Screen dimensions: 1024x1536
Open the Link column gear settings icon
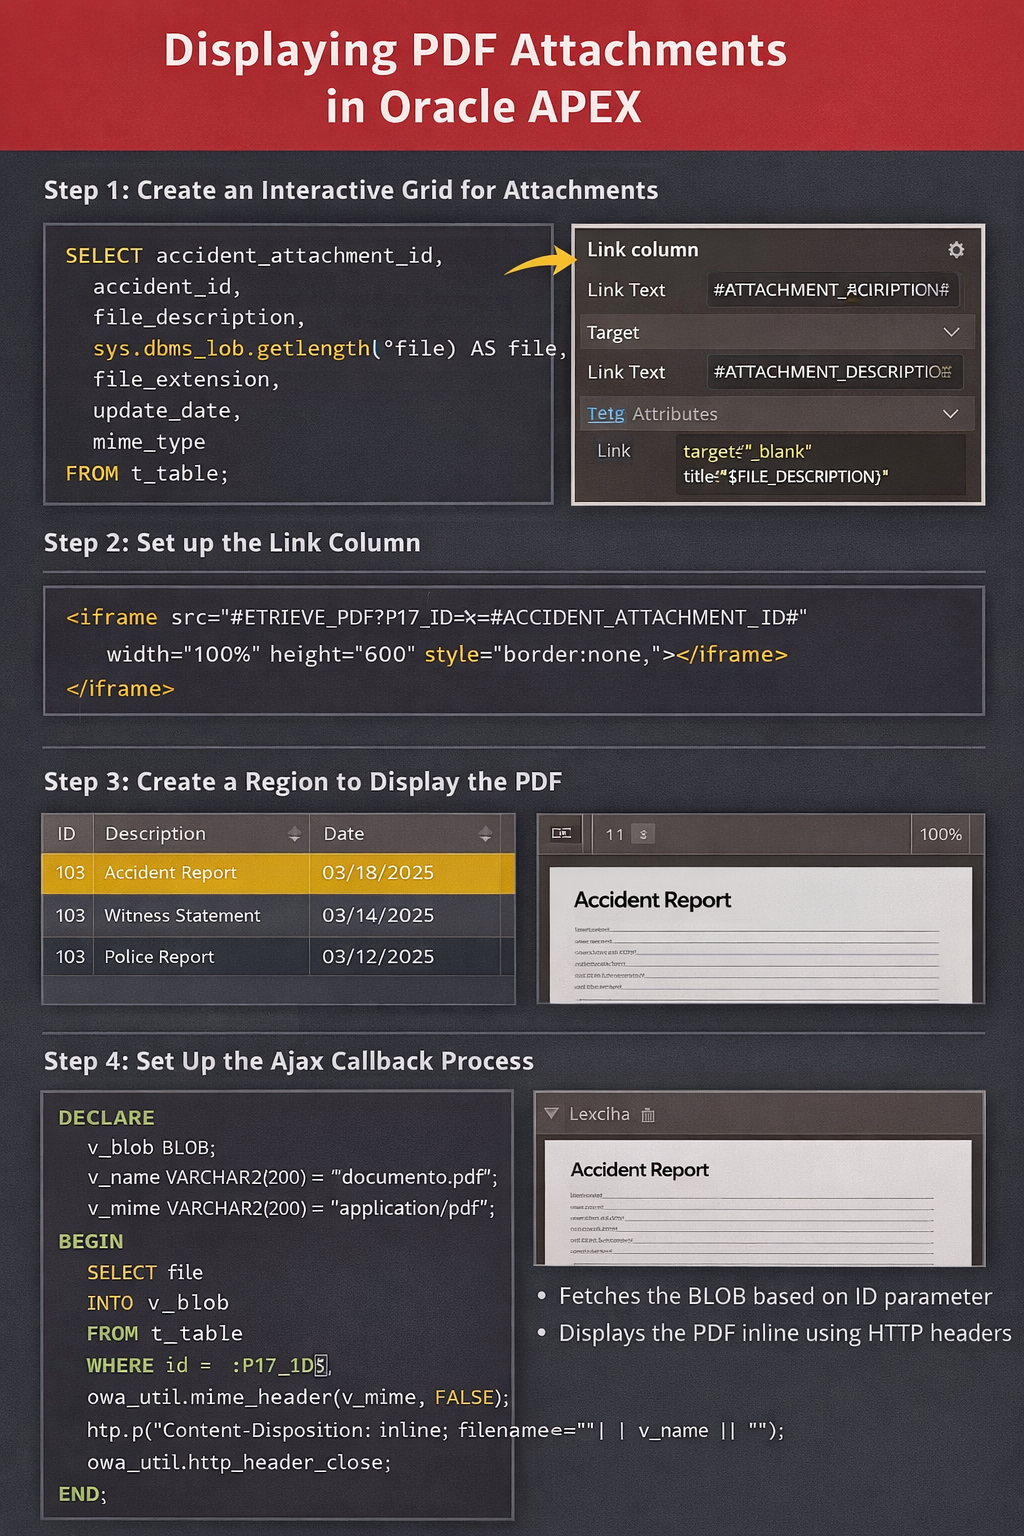pyautogui.click(x=956, y=250)
